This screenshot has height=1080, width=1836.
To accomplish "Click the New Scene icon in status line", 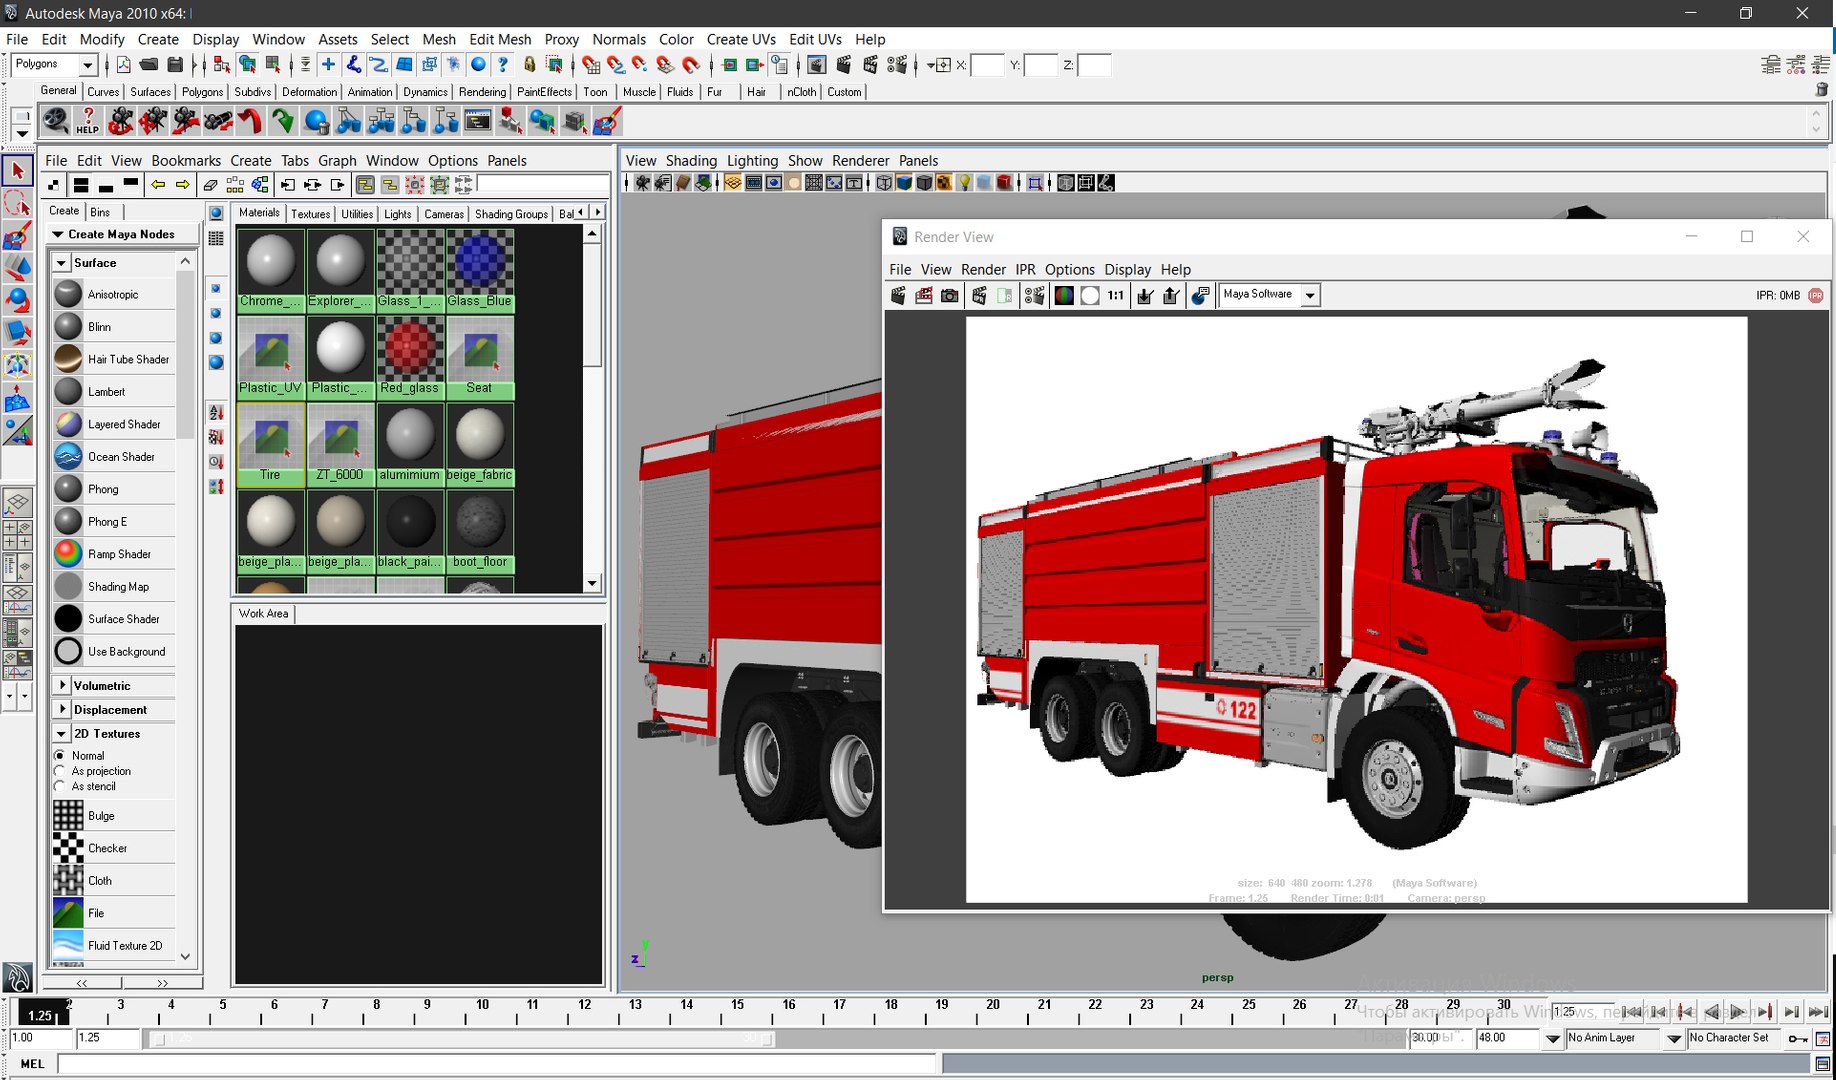I will click(123, 65).
